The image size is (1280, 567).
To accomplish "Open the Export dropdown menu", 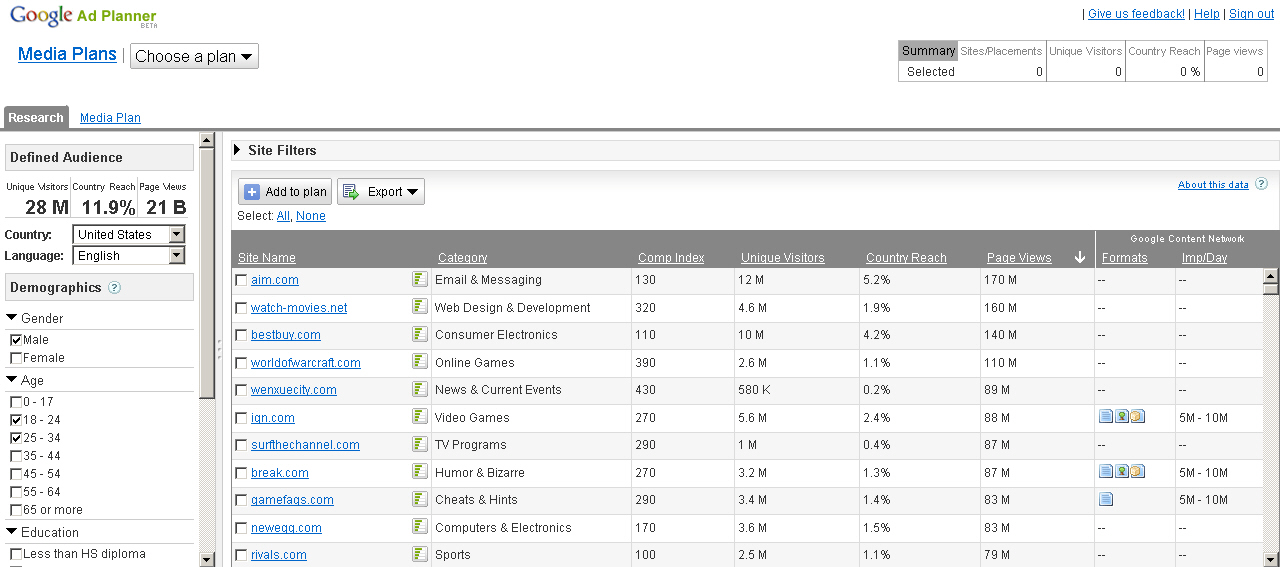I will pyautogui.click(x=381, y=192).
